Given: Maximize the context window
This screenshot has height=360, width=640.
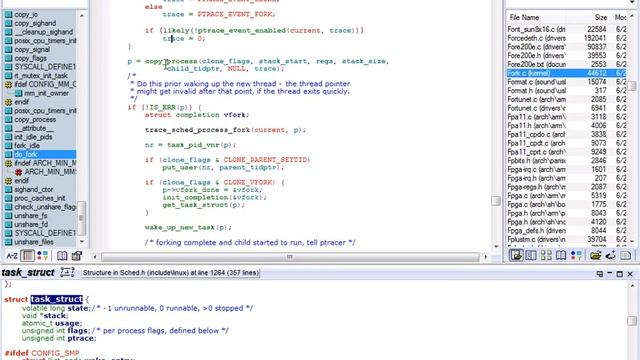Looking at the screenshot, I should pyautogui.click(x=620, y=274).
